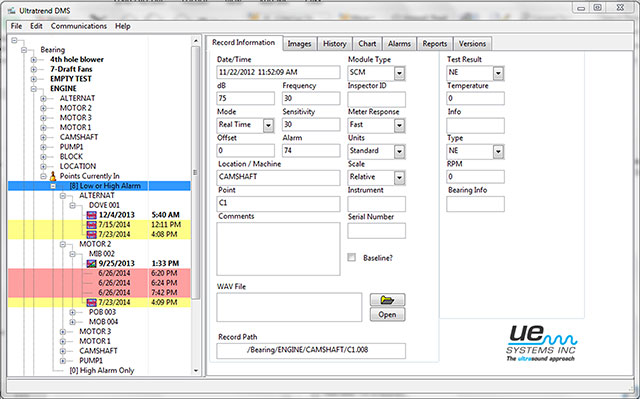The width and height of the screenshot is (640, 399).
Task: Click the Alarm field showing 74
Action: tap(311, 151)
